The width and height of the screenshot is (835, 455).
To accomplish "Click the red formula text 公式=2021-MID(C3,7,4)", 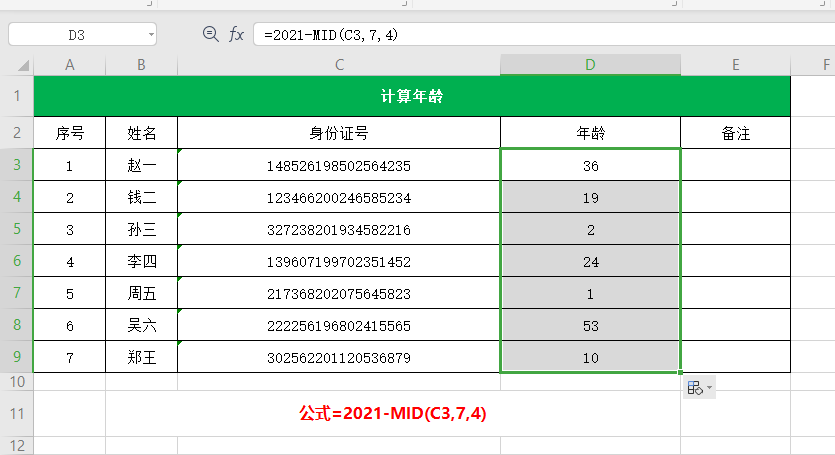I will click(x=392, y=413).
